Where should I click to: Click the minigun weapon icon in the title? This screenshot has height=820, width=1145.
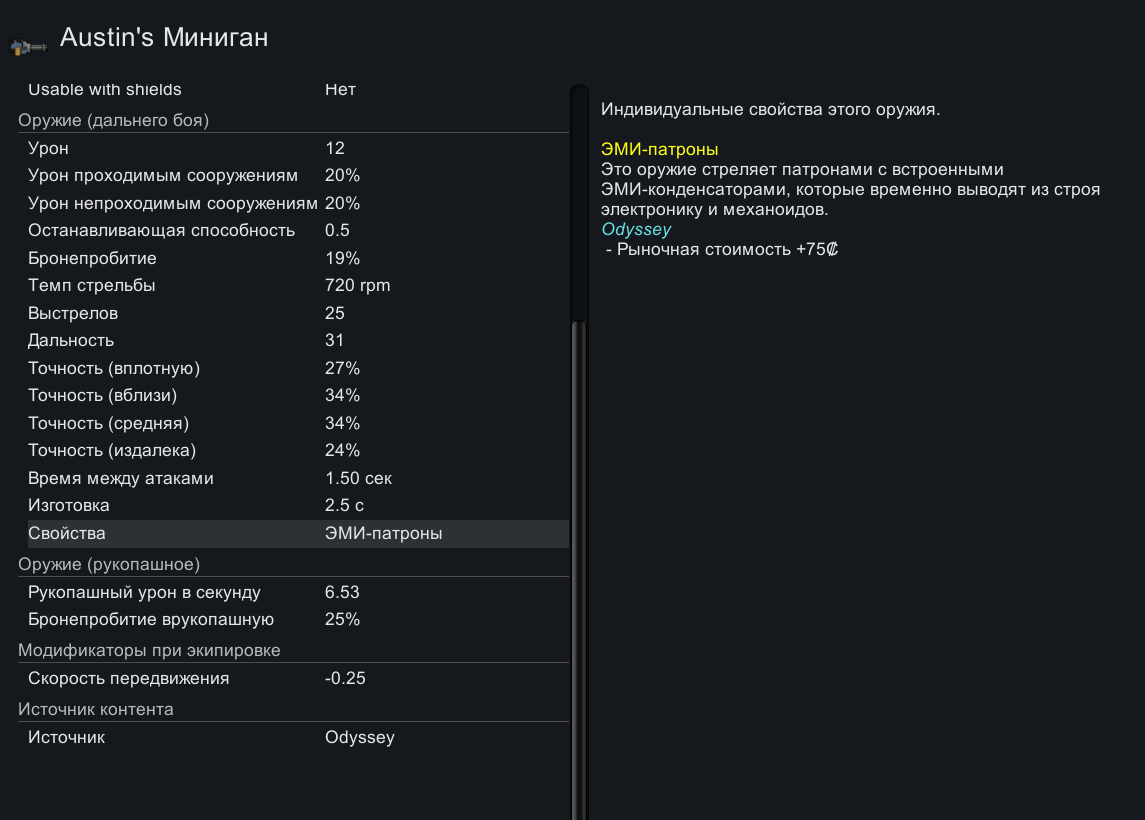[28, 45]
